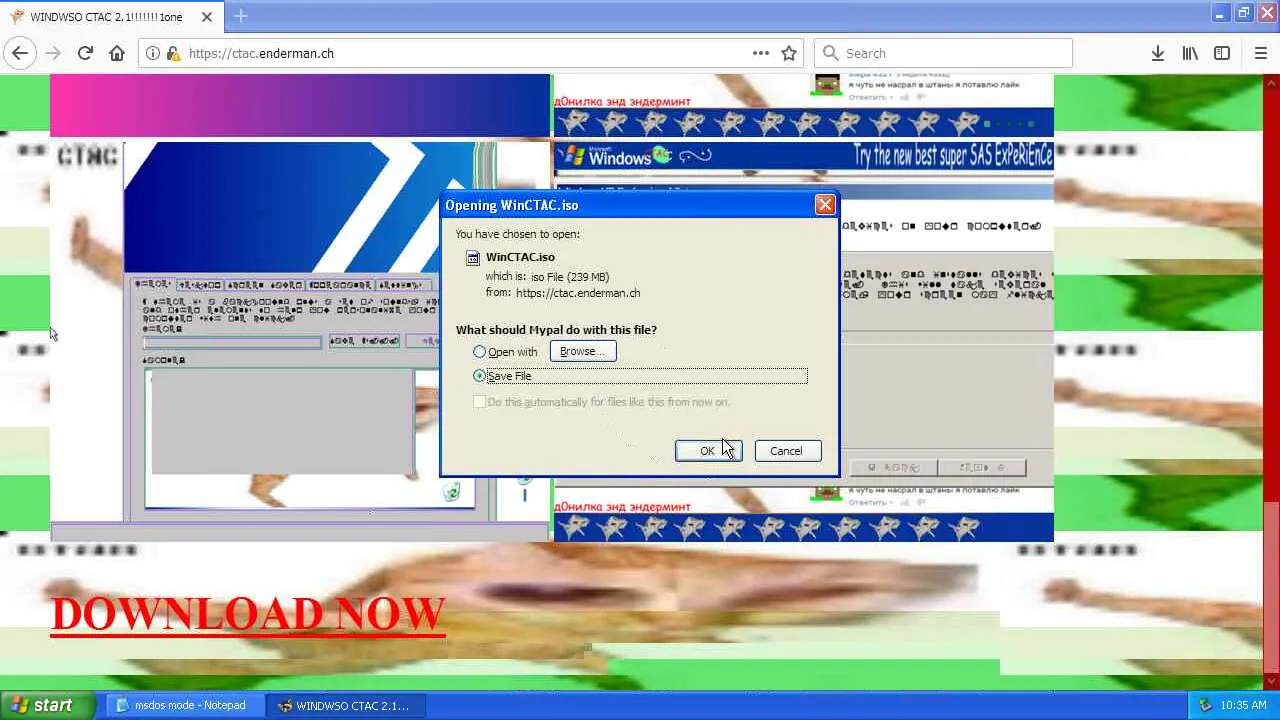
Task: Click the system tray security icon
Action: pyautogui.click(x=1205, y=705)
